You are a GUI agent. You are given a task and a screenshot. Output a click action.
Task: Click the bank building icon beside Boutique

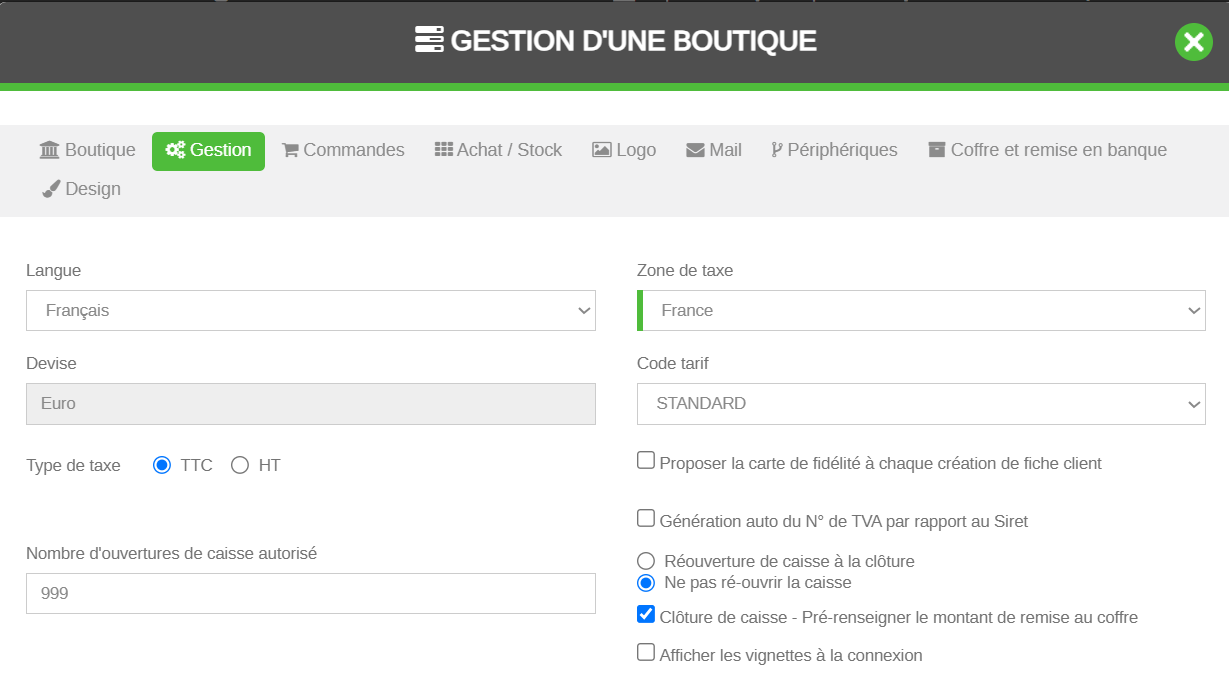(49, 150)
